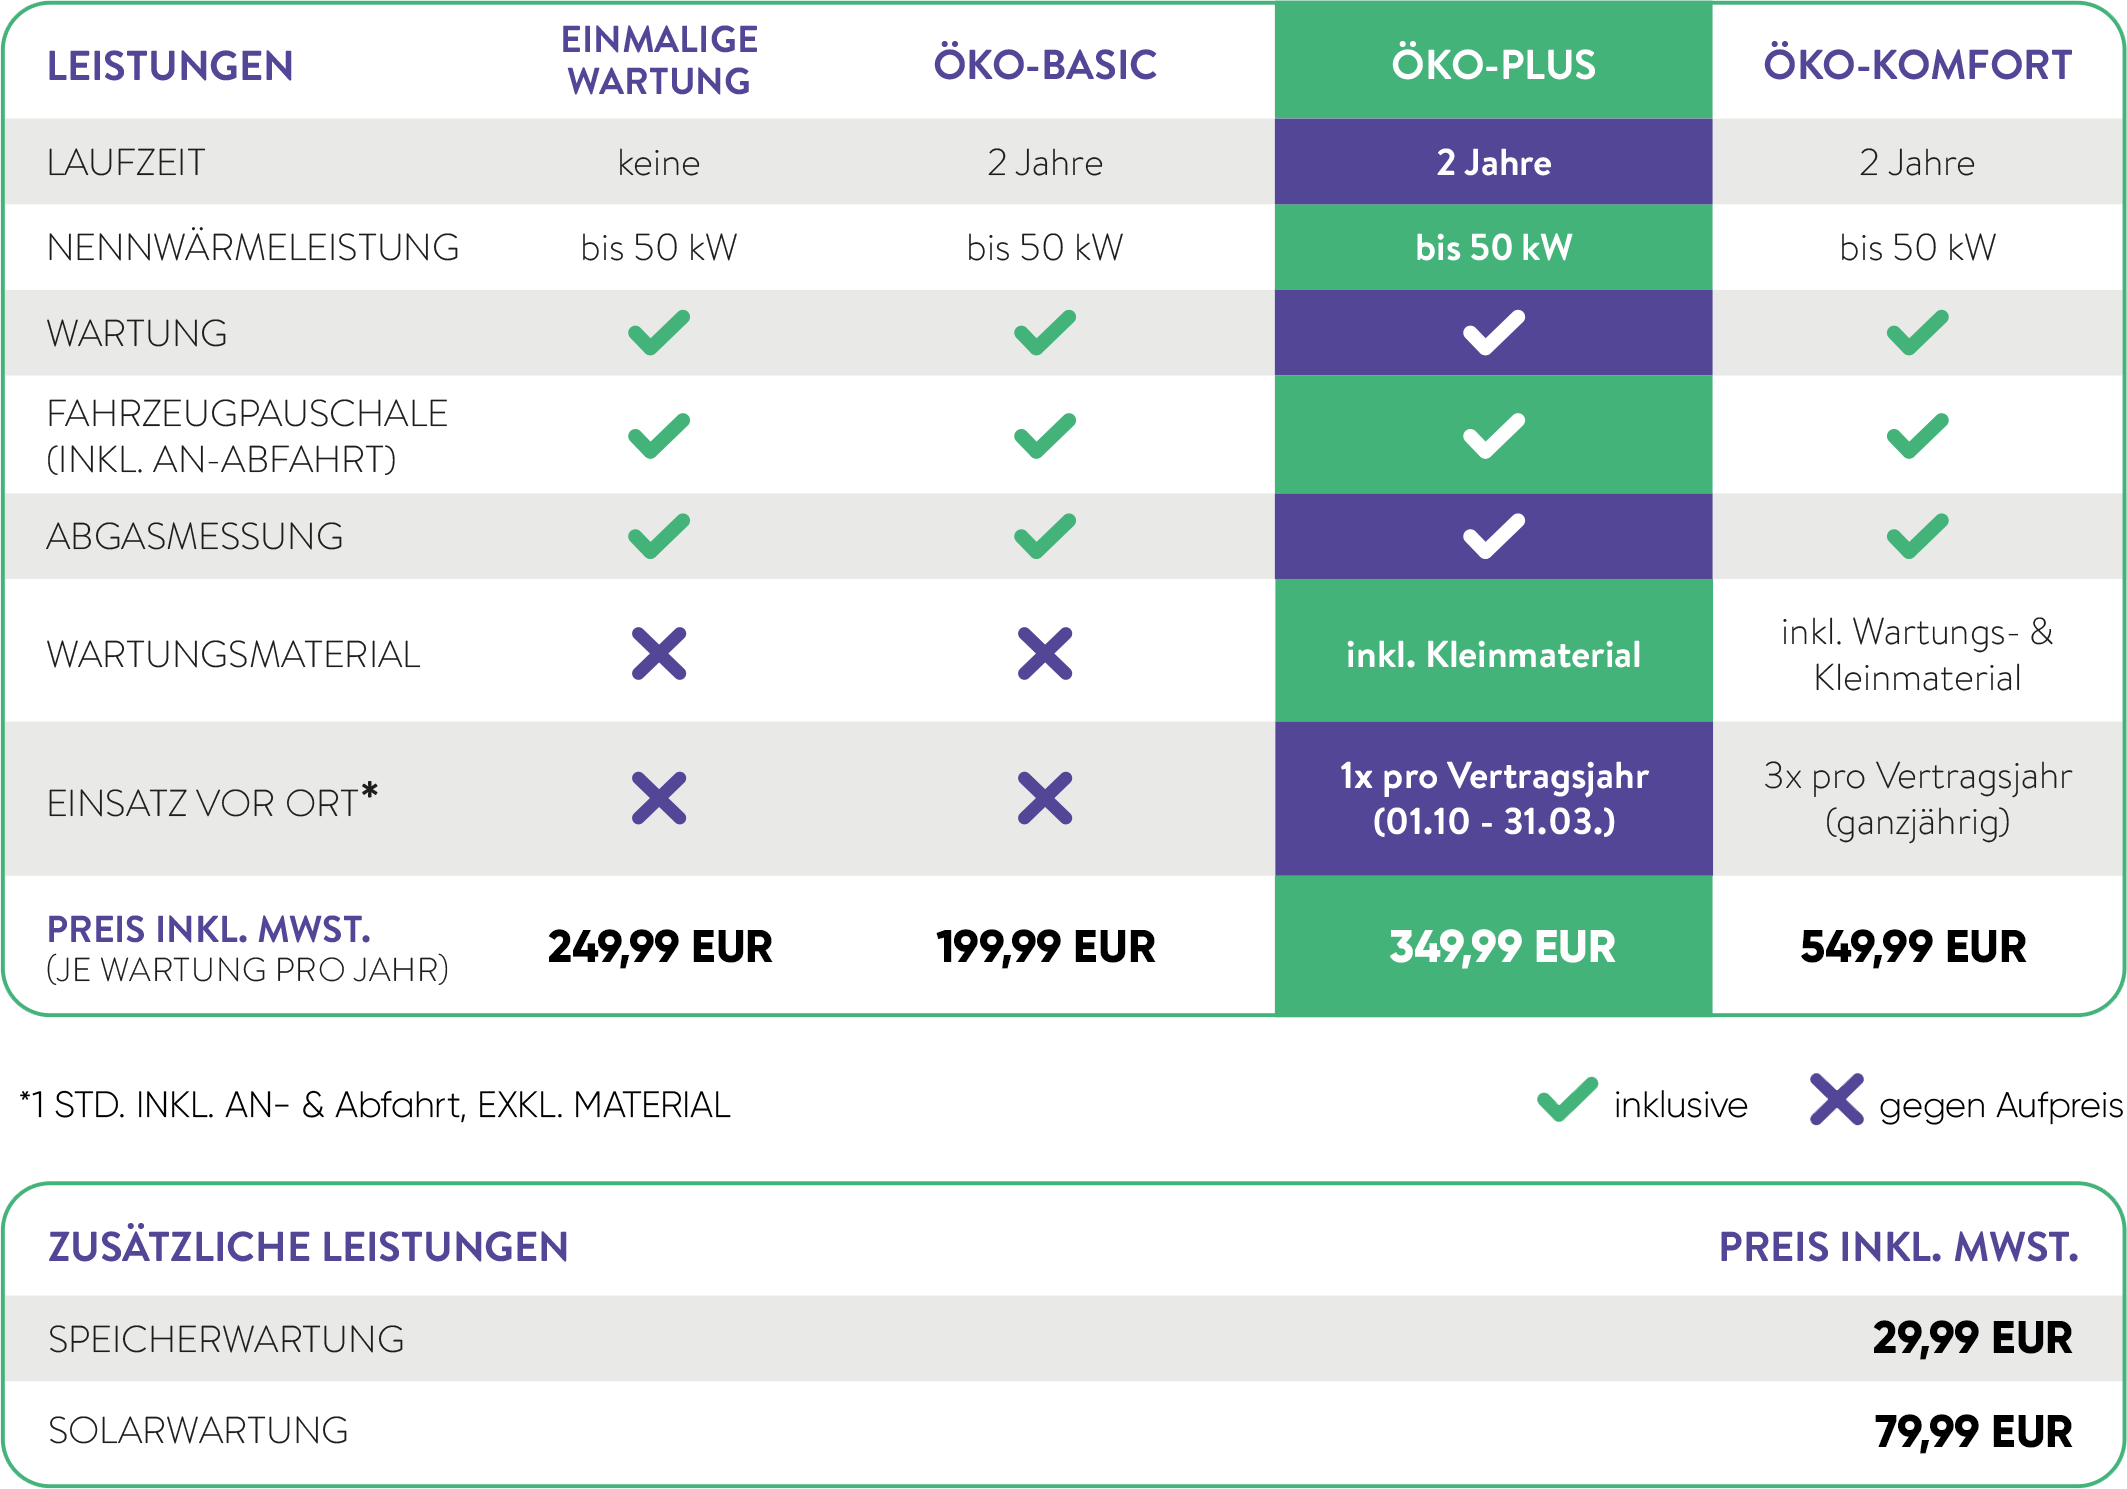Click the purple gegen Aufpreis legend X
Image resolution: width=2127 pixels, height=1489 pixels.
(1837, 1101)
